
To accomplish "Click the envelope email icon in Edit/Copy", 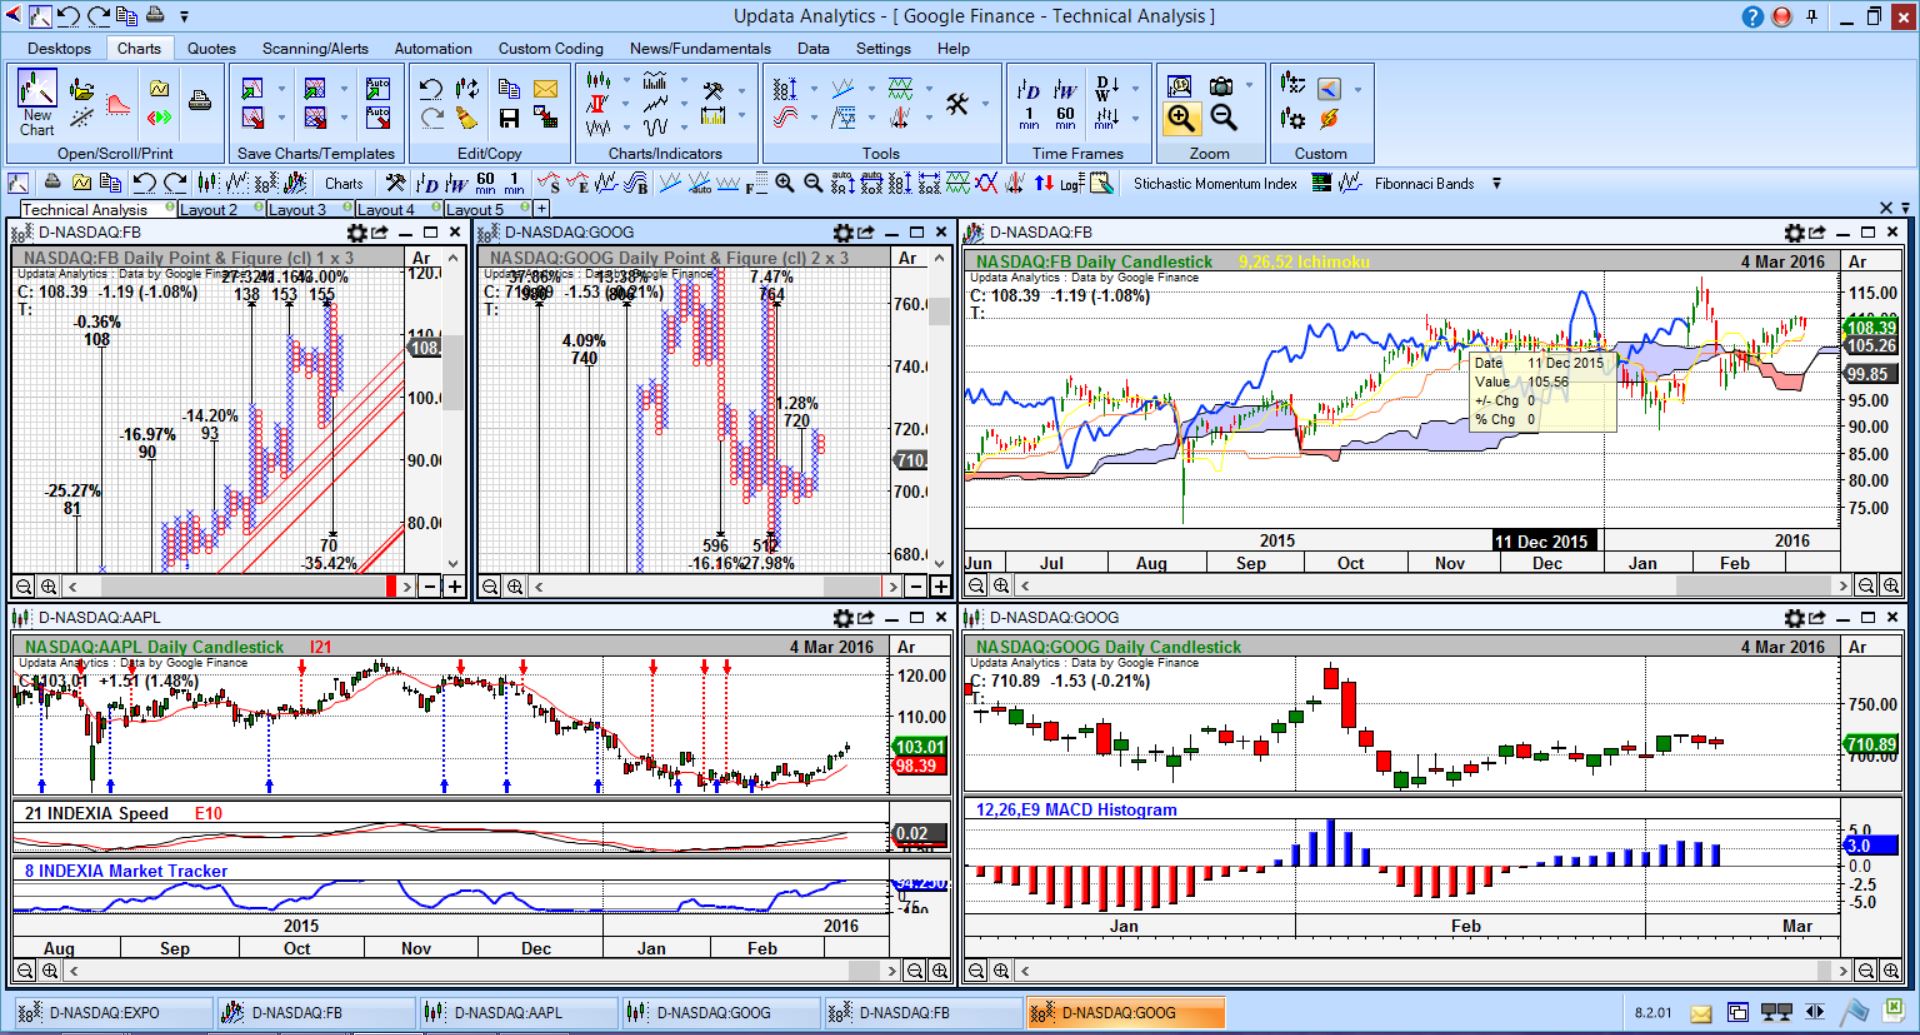I will point(545,89).
